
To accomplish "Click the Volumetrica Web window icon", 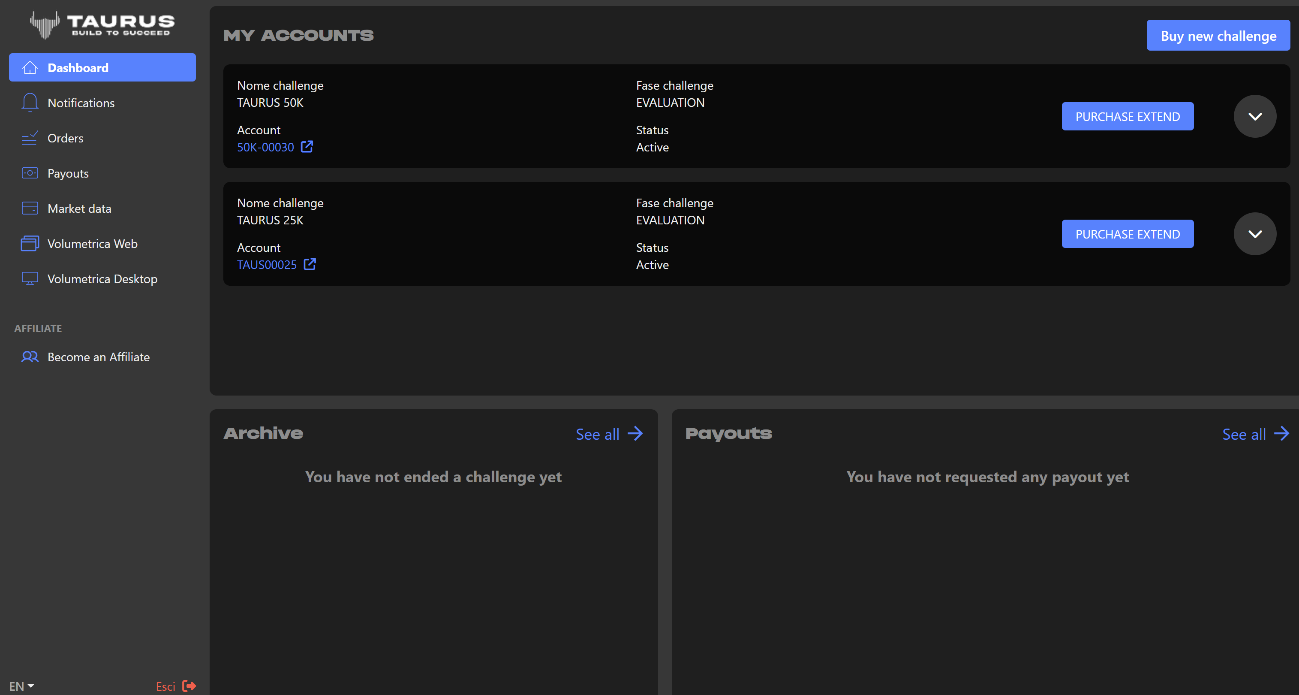I will (29, 244).
